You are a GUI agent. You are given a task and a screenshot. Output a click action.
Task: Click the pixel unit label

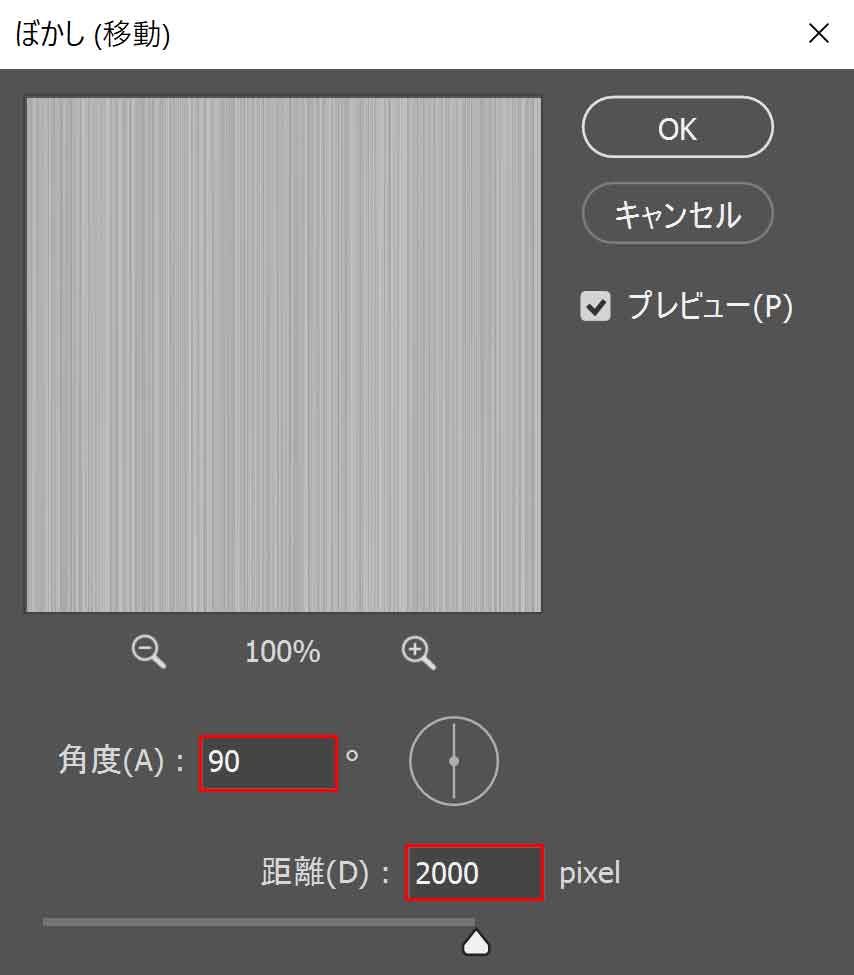590,874
